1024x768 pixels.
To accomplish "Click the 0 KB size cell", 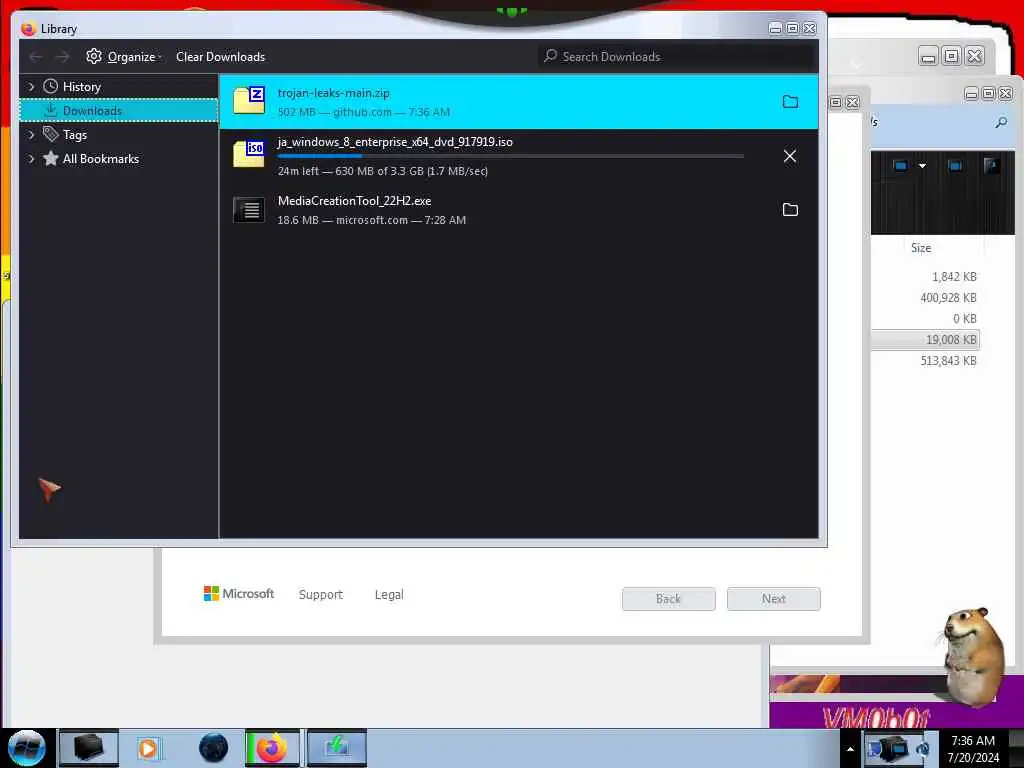I will (965, 319).
